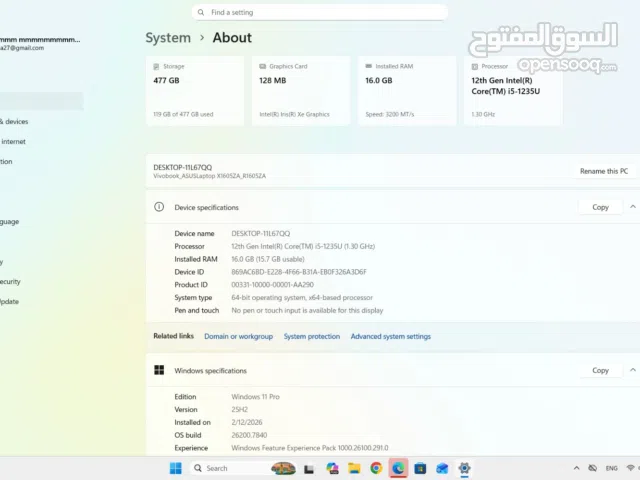Image resolution: width=640 pixels, height=480 pixels.
Task: Click the Storage card drive icon
Action: (156, 67)
